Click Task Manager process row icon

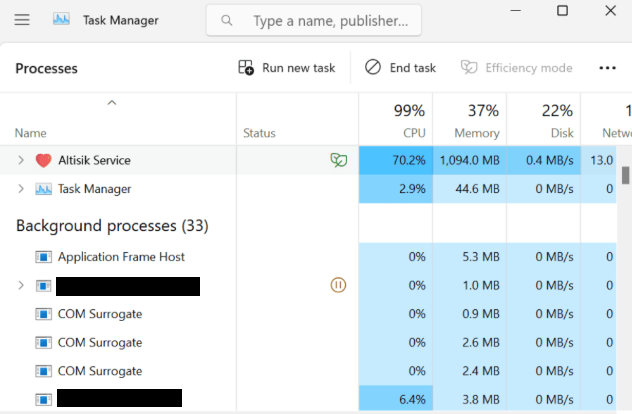[x=43, y=189]
